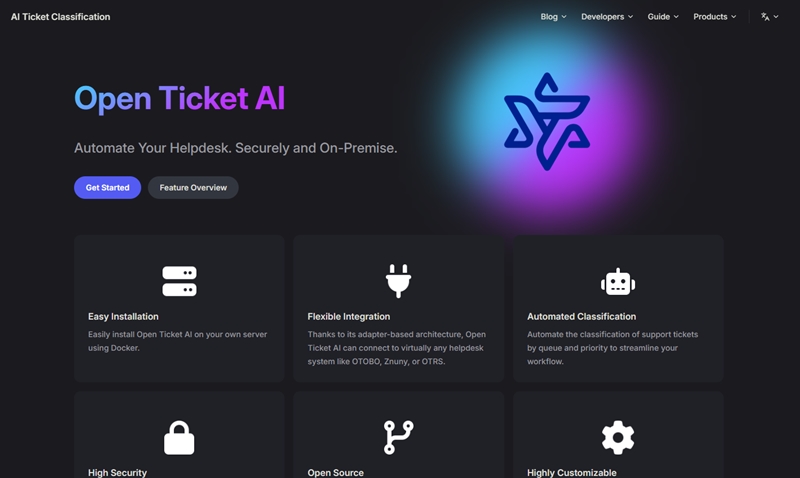Open the Products navigation menu
800x478 pixels.
[x=715, y=17]
